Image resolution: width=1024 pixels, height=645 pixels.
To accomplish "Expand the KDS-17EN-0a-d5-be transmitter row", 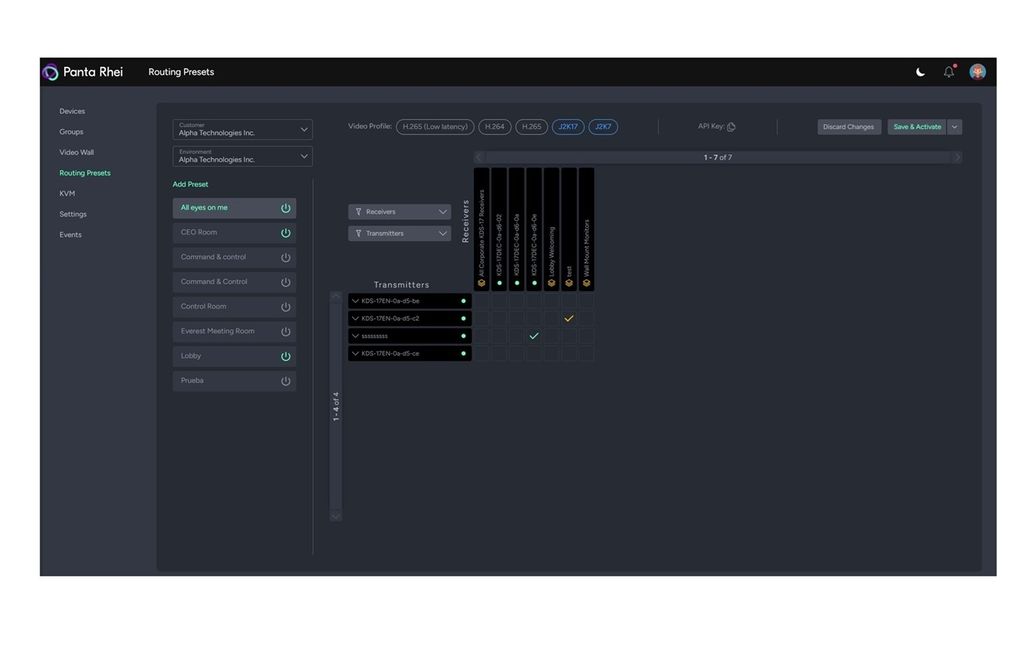I will point(355,301).
